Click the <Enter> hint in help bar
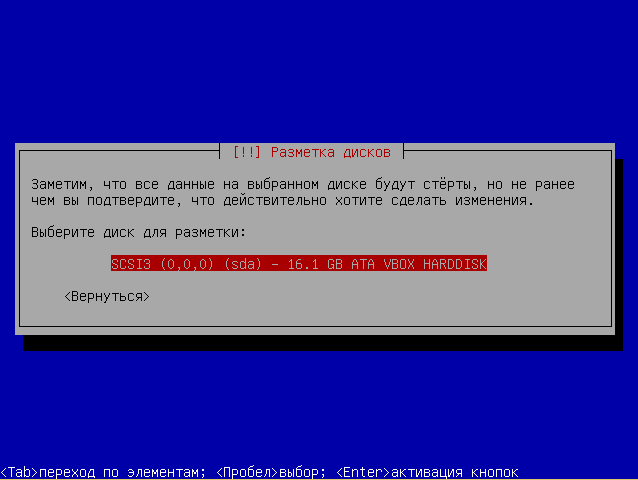The image size is (638, 480). point(363,472)
